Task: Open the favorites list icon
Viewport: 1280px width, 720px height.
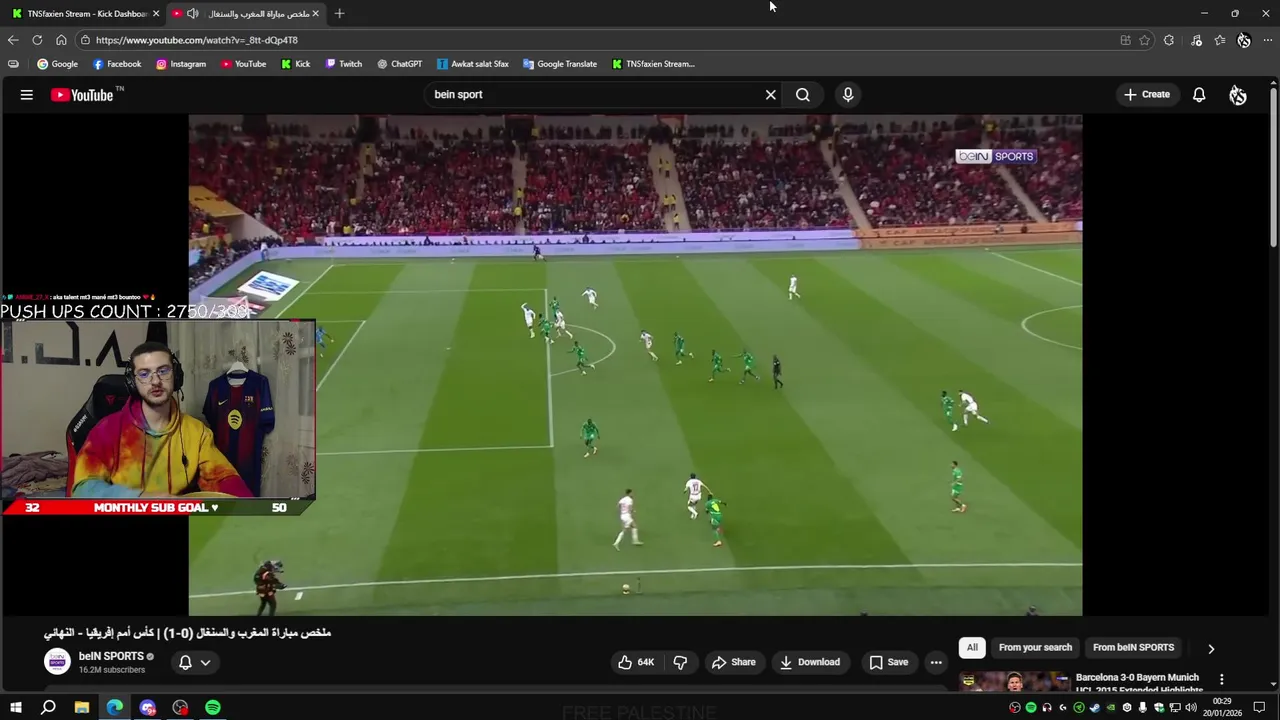Action: [1220, 40]
